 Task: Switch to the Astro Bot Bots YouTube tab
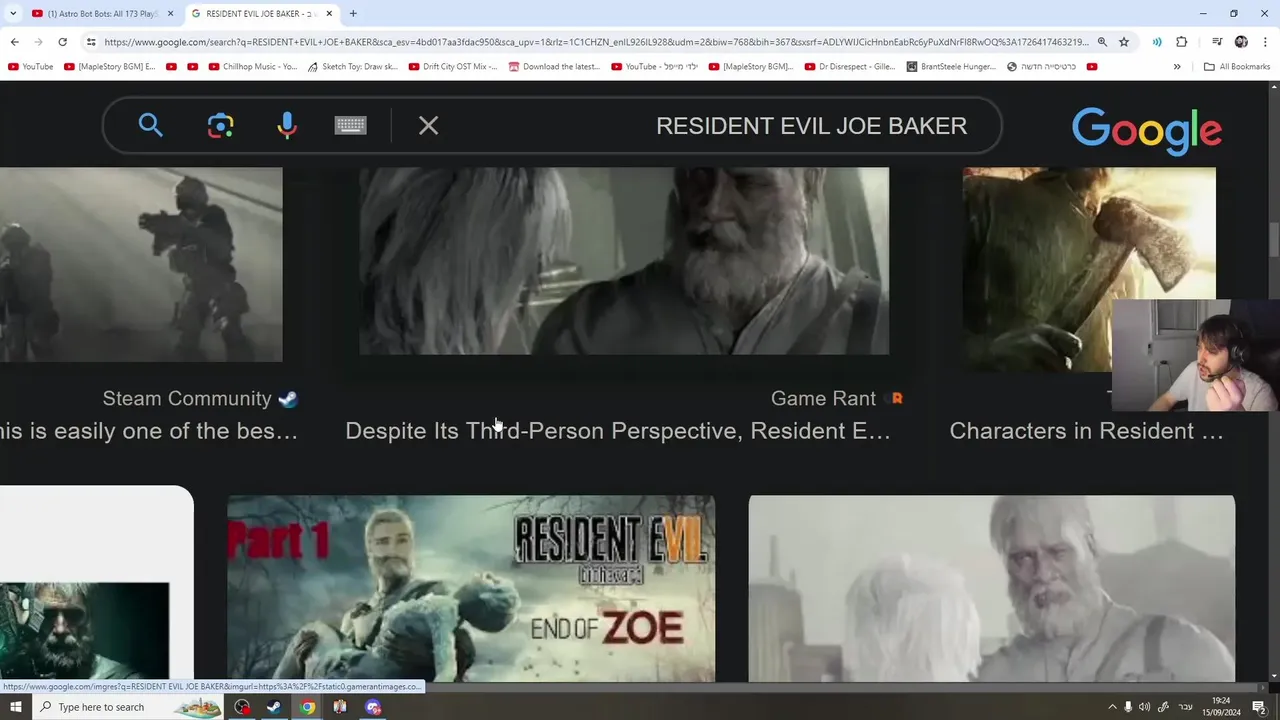coord(100,14)
